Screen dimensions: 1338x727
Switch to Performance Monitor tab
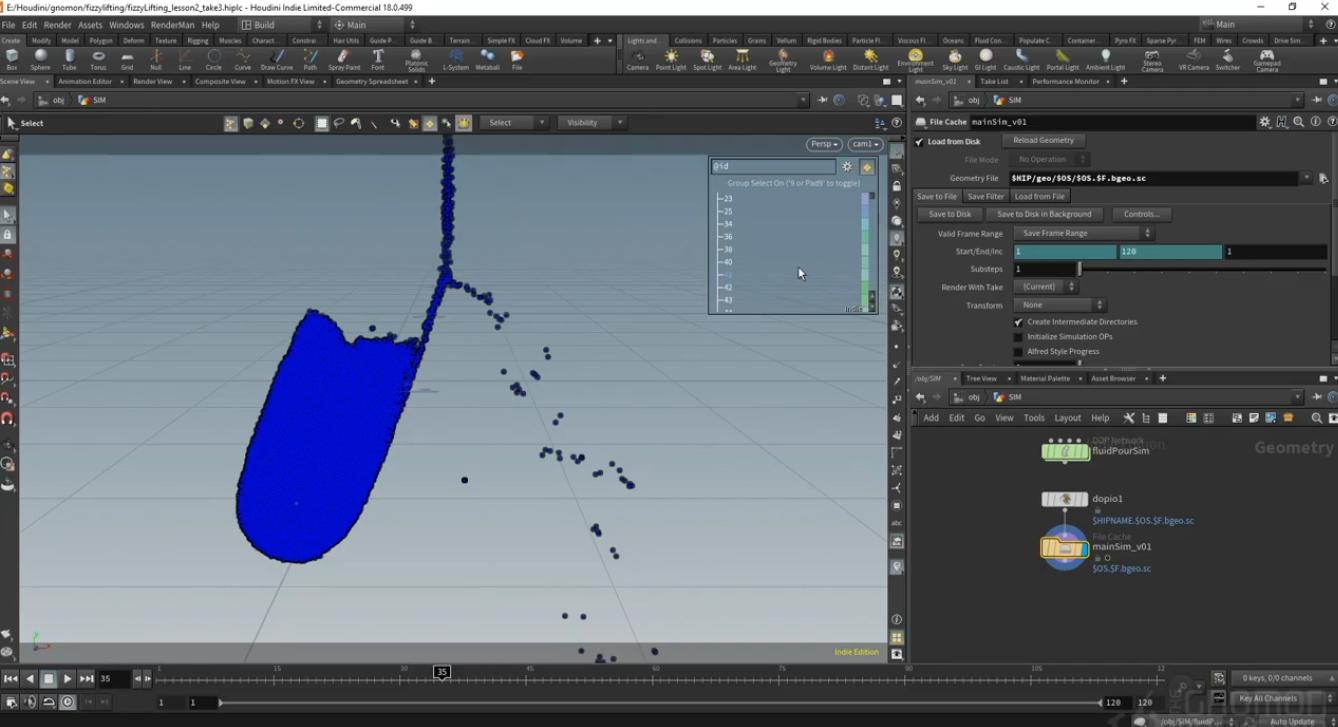click(1066, 81)
